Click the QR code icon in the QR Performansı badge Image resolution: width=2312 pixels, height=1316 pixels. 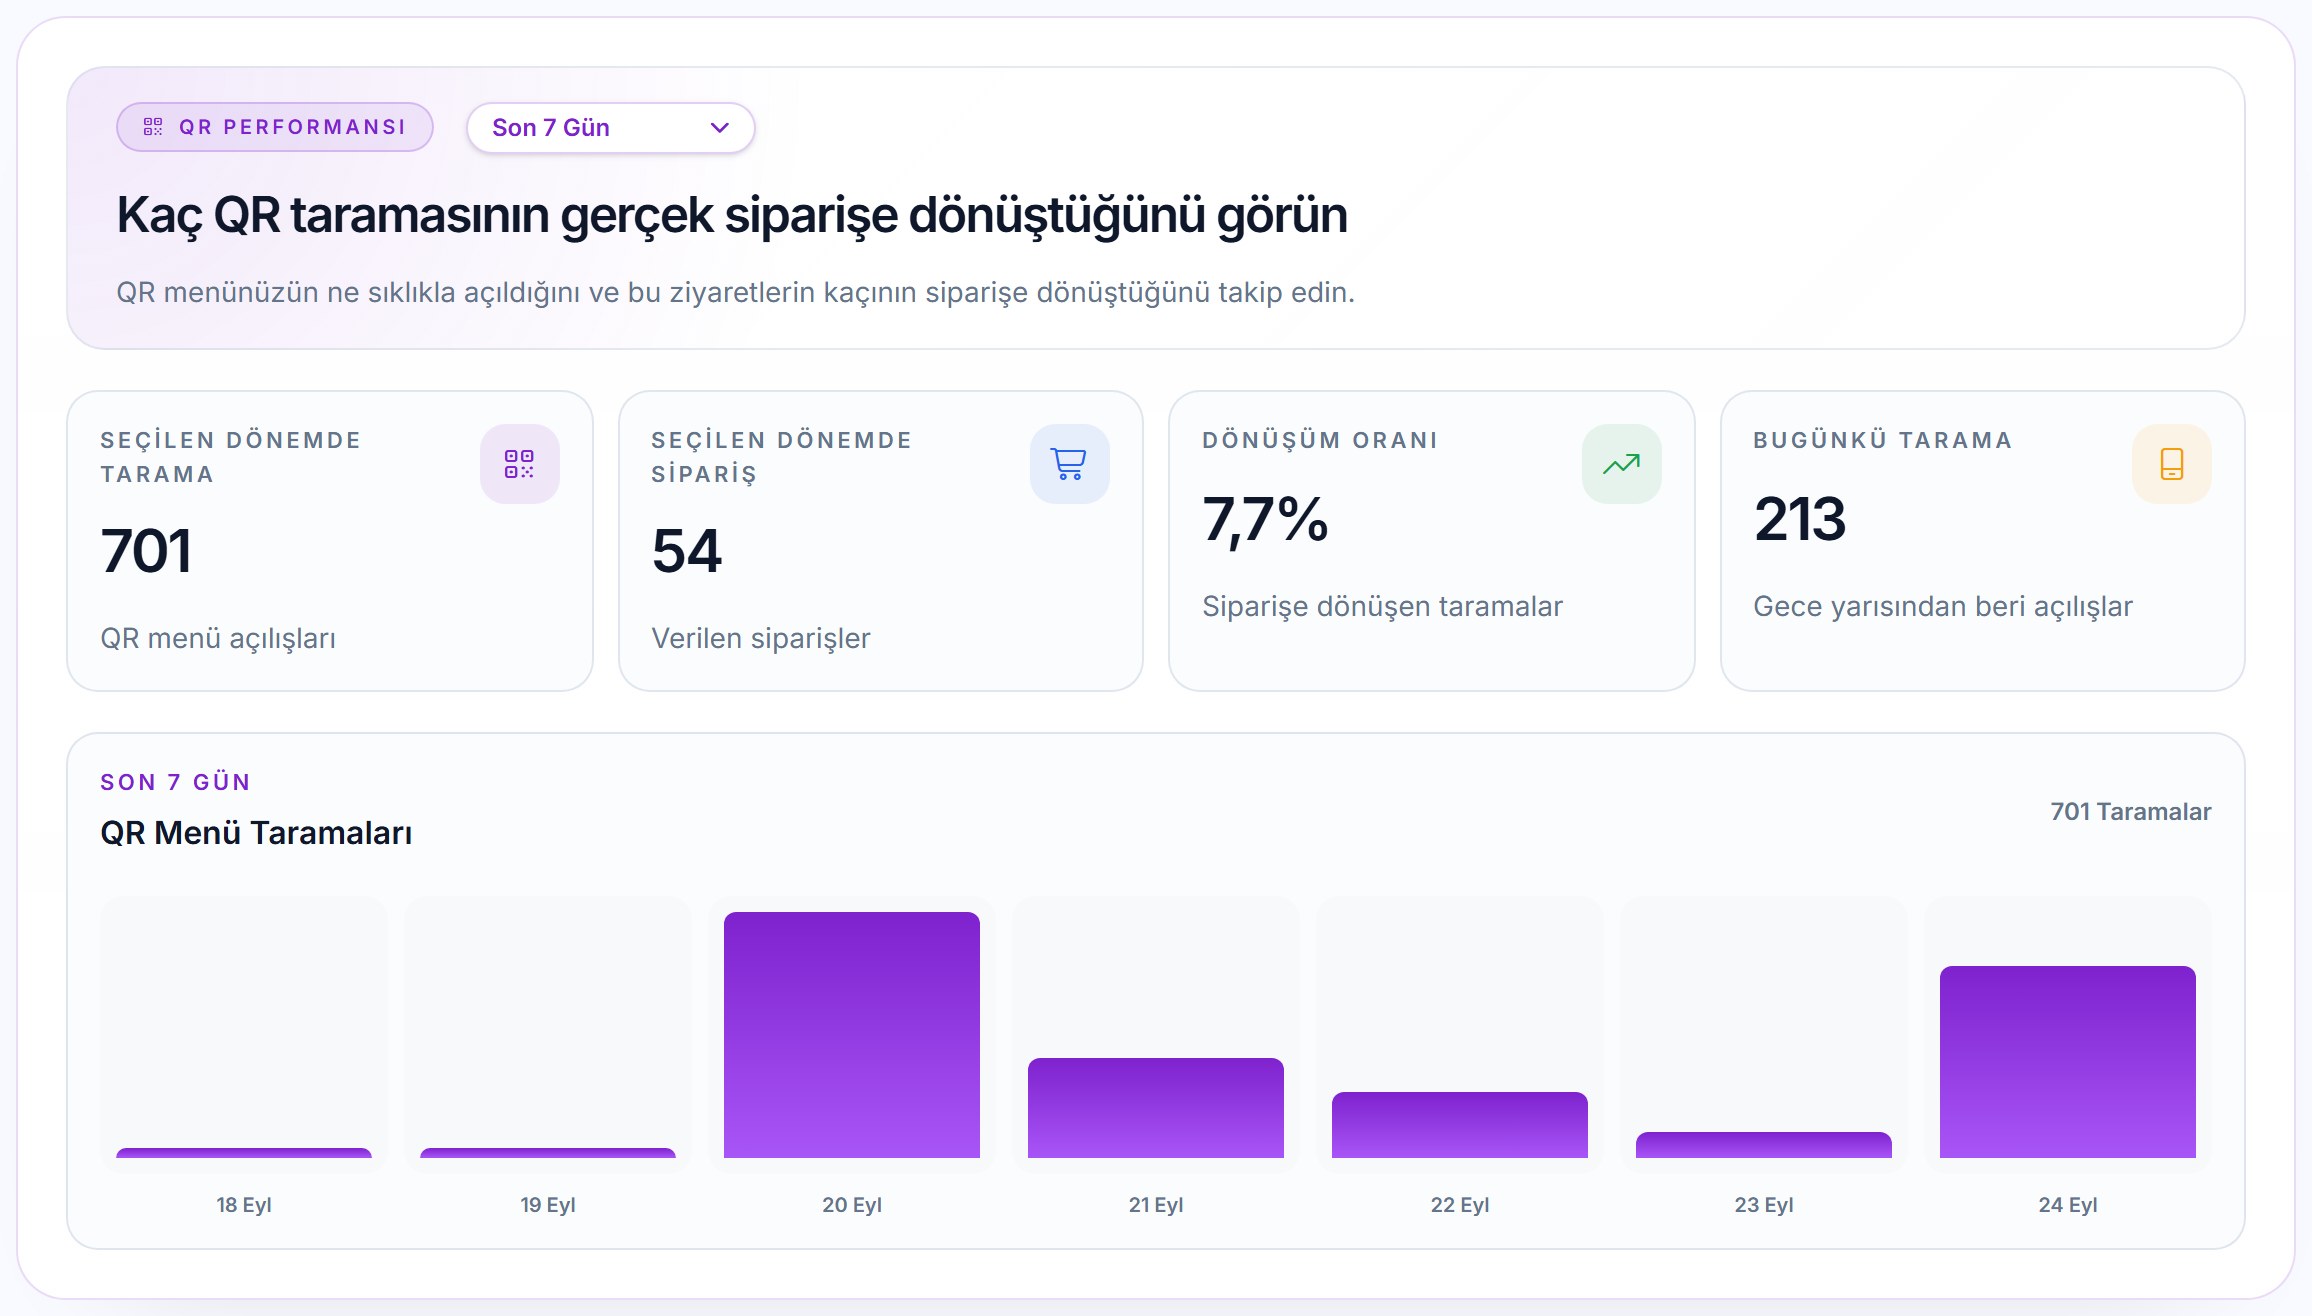point(153,127)
